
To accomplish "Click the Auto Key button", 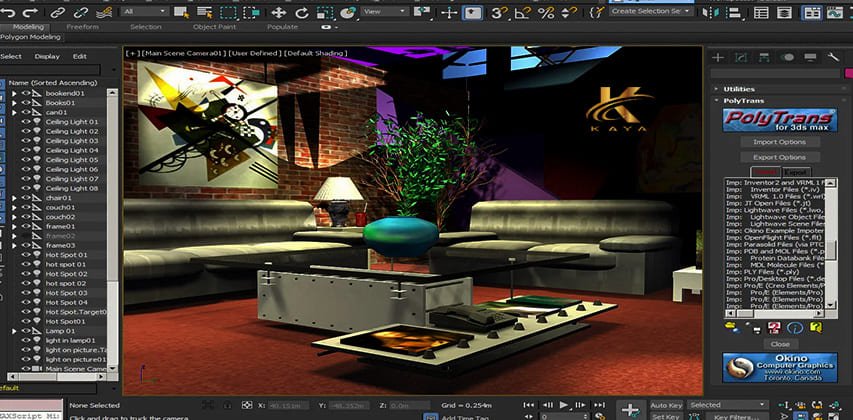I will coord(666,405).
